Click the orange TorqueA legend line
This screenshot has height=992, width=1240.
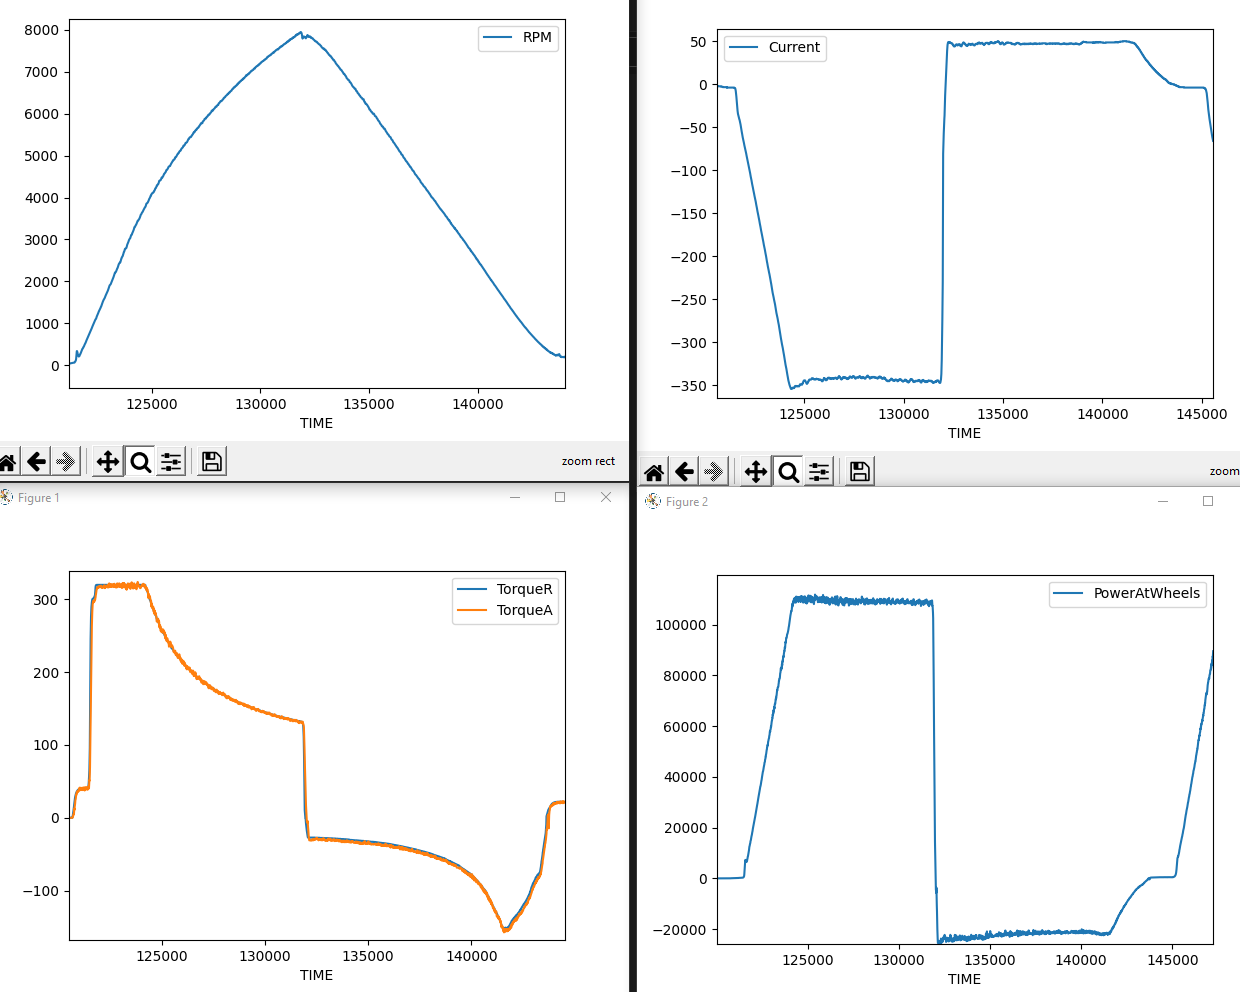pos(472,610)
